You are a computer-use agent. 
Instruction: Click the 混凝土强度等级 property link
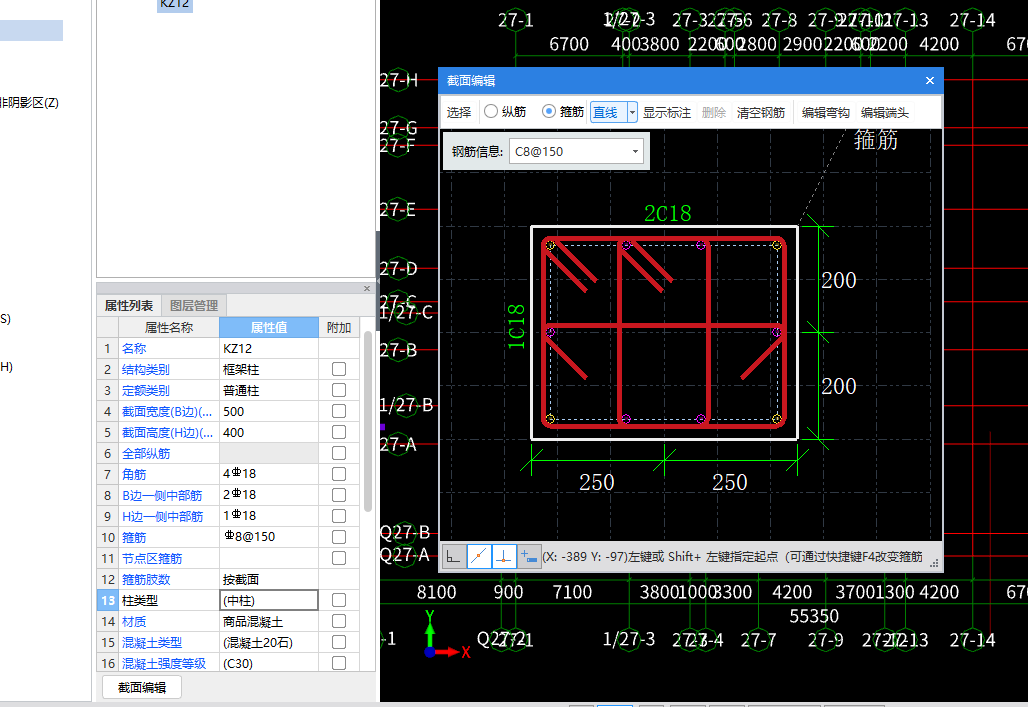pos(164,663)
